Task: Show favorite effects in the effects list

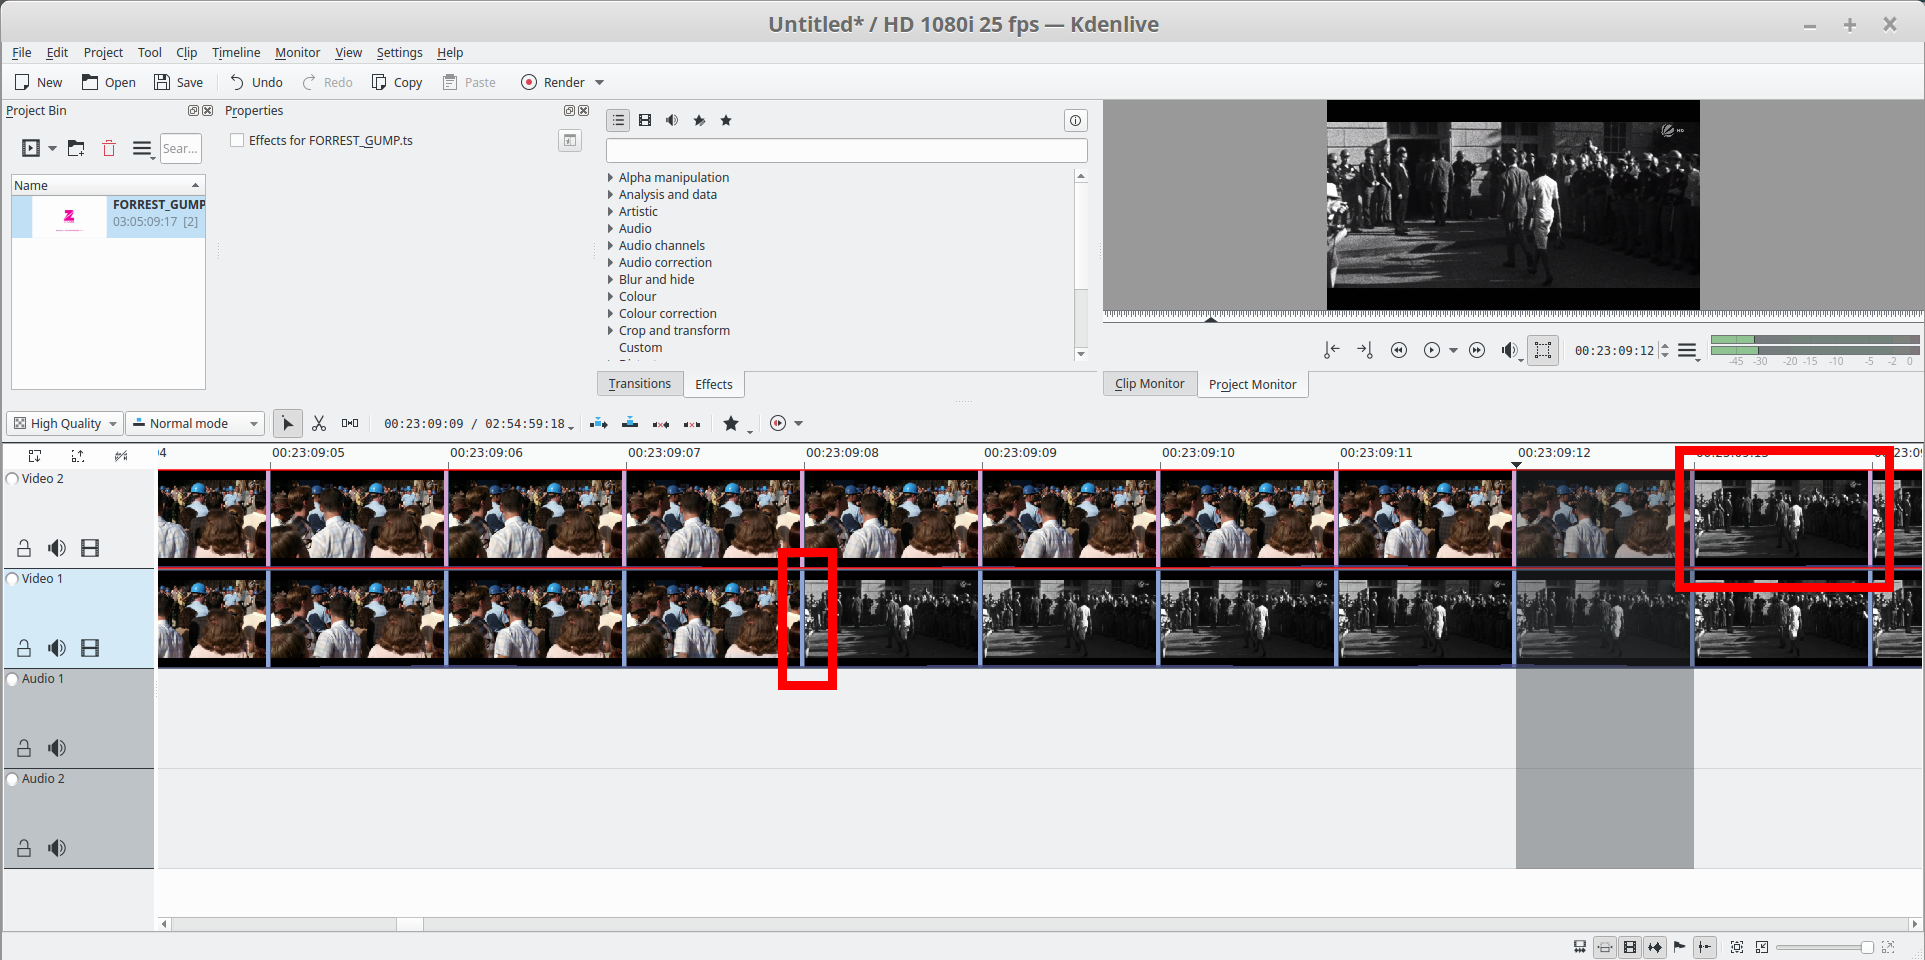Action: tap(726, 120)
